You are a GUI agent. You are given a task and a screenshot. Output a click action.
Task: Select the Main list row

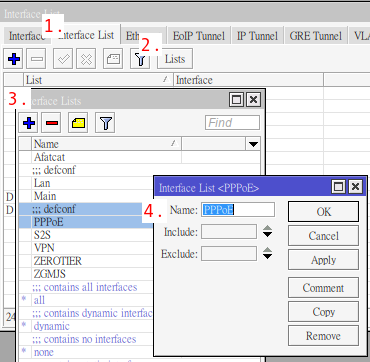(86, 196)
